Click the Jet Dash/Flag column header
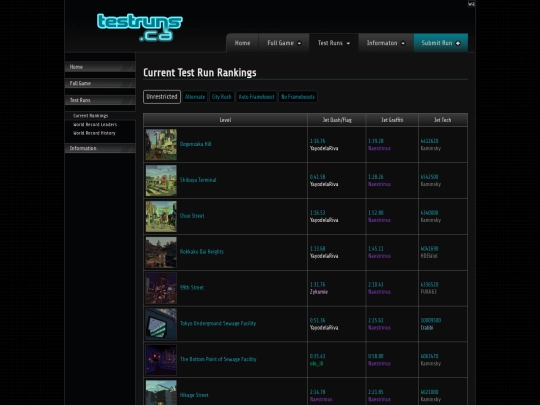 tap(337, 120)
